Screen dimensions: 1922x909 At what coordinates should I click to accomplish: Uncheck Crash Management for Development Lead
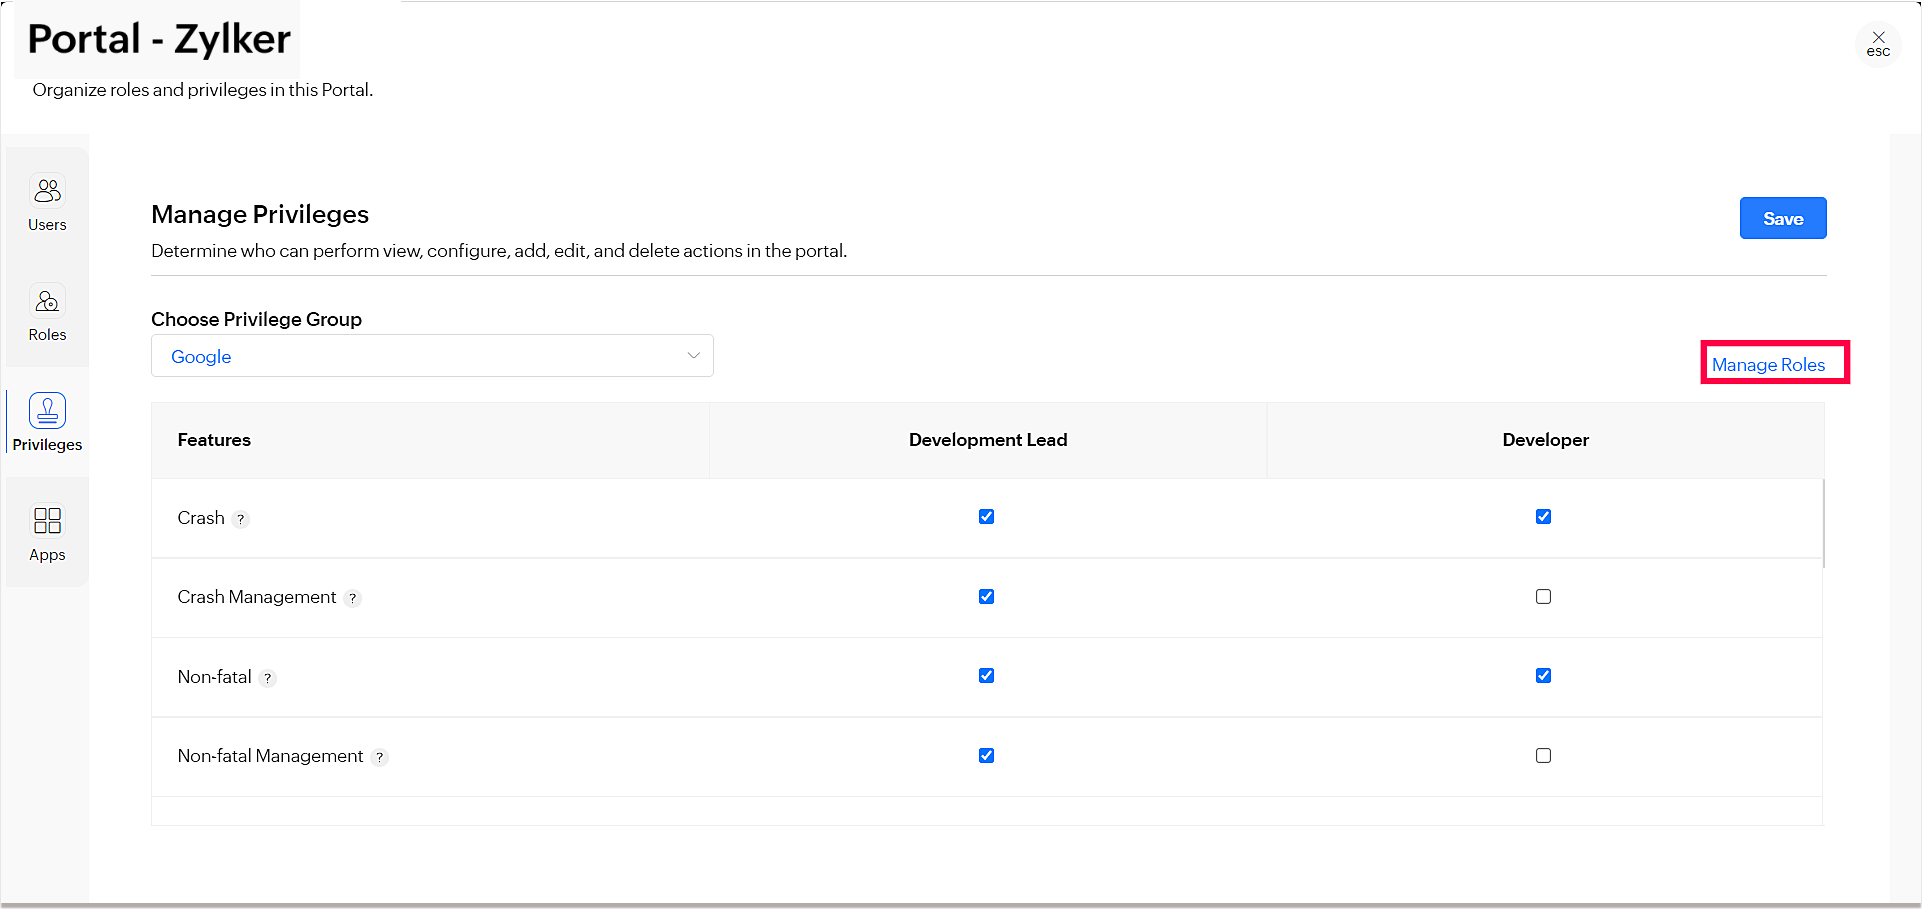point(986,597)
